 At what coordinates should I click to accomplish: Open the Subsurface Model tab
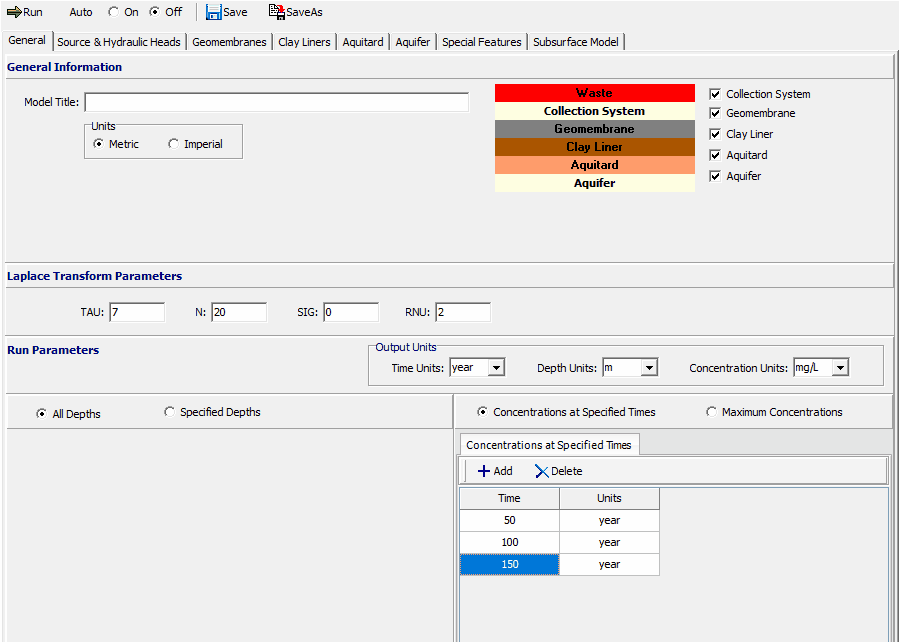click(576, 42)
